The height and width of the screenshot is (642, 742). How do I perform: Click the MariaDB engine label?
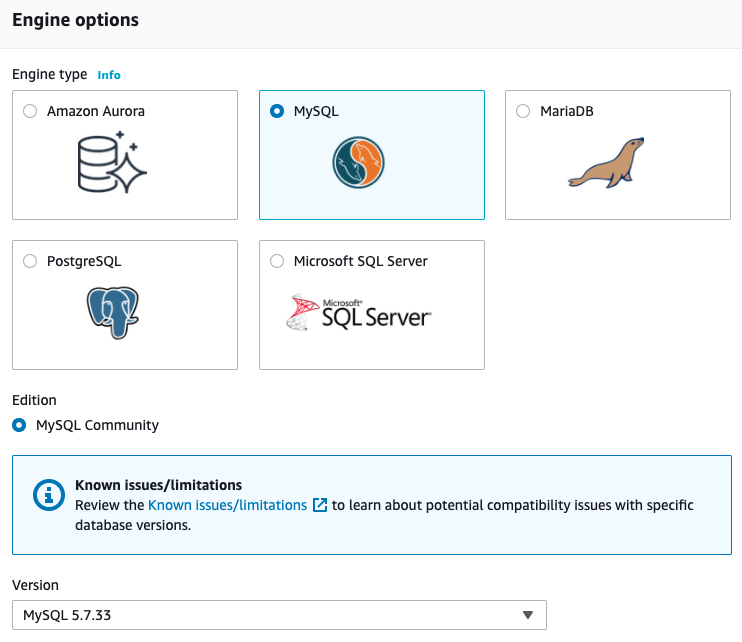[x=567, y=111]
